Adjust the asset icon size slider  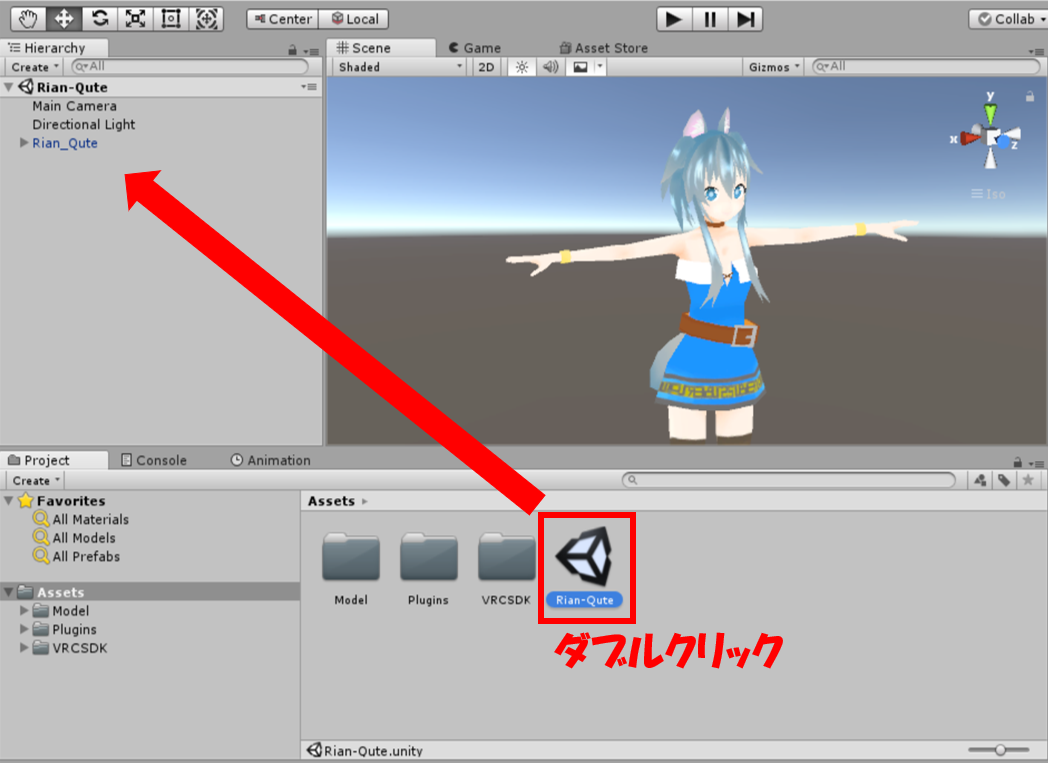point(998,750)
